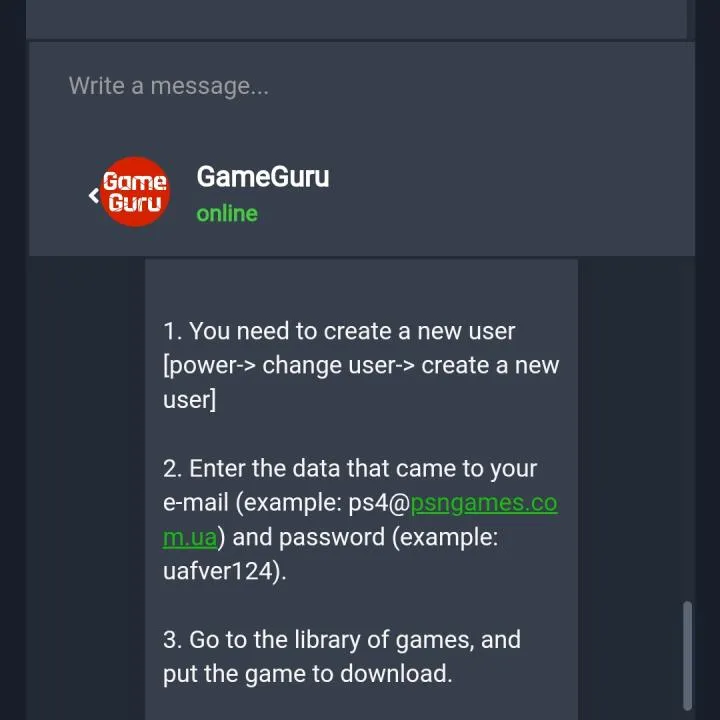The image size is (720, 720).
Task: Click blank area atop the instruction bubble
Action: click(361, 287)
